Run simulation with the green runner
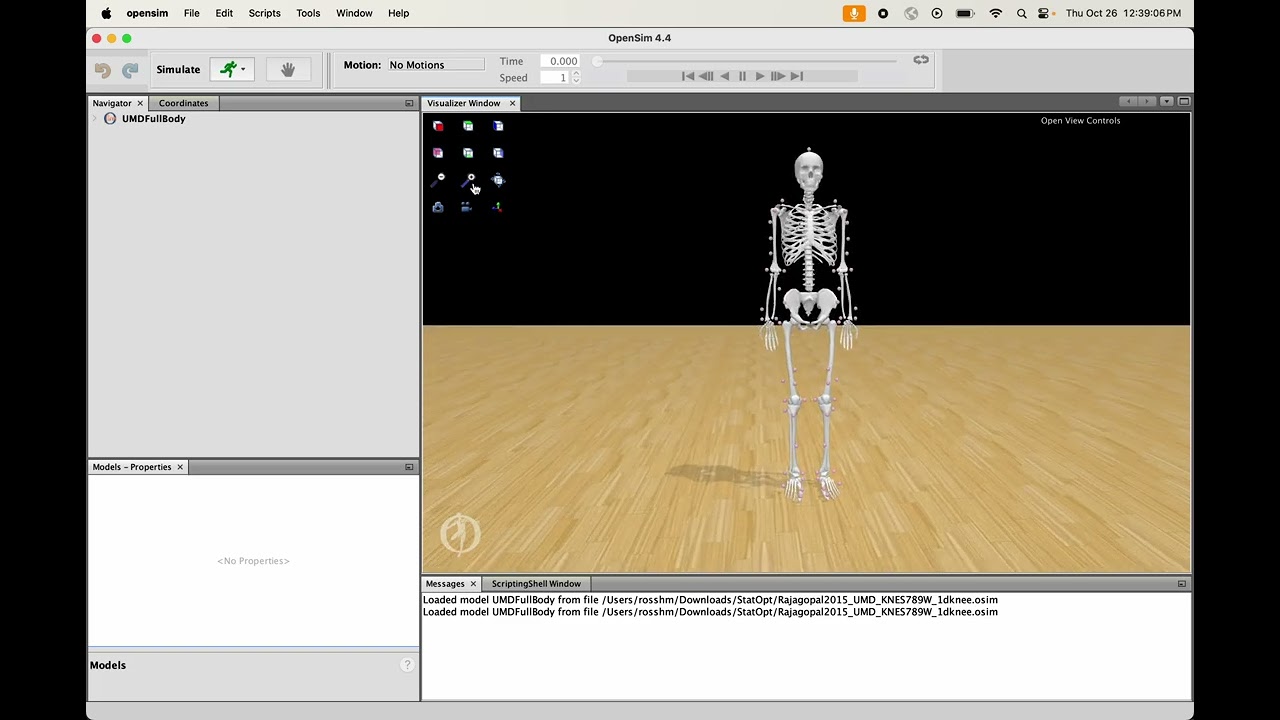This screenshot has width=1280, height=720. 228,69
